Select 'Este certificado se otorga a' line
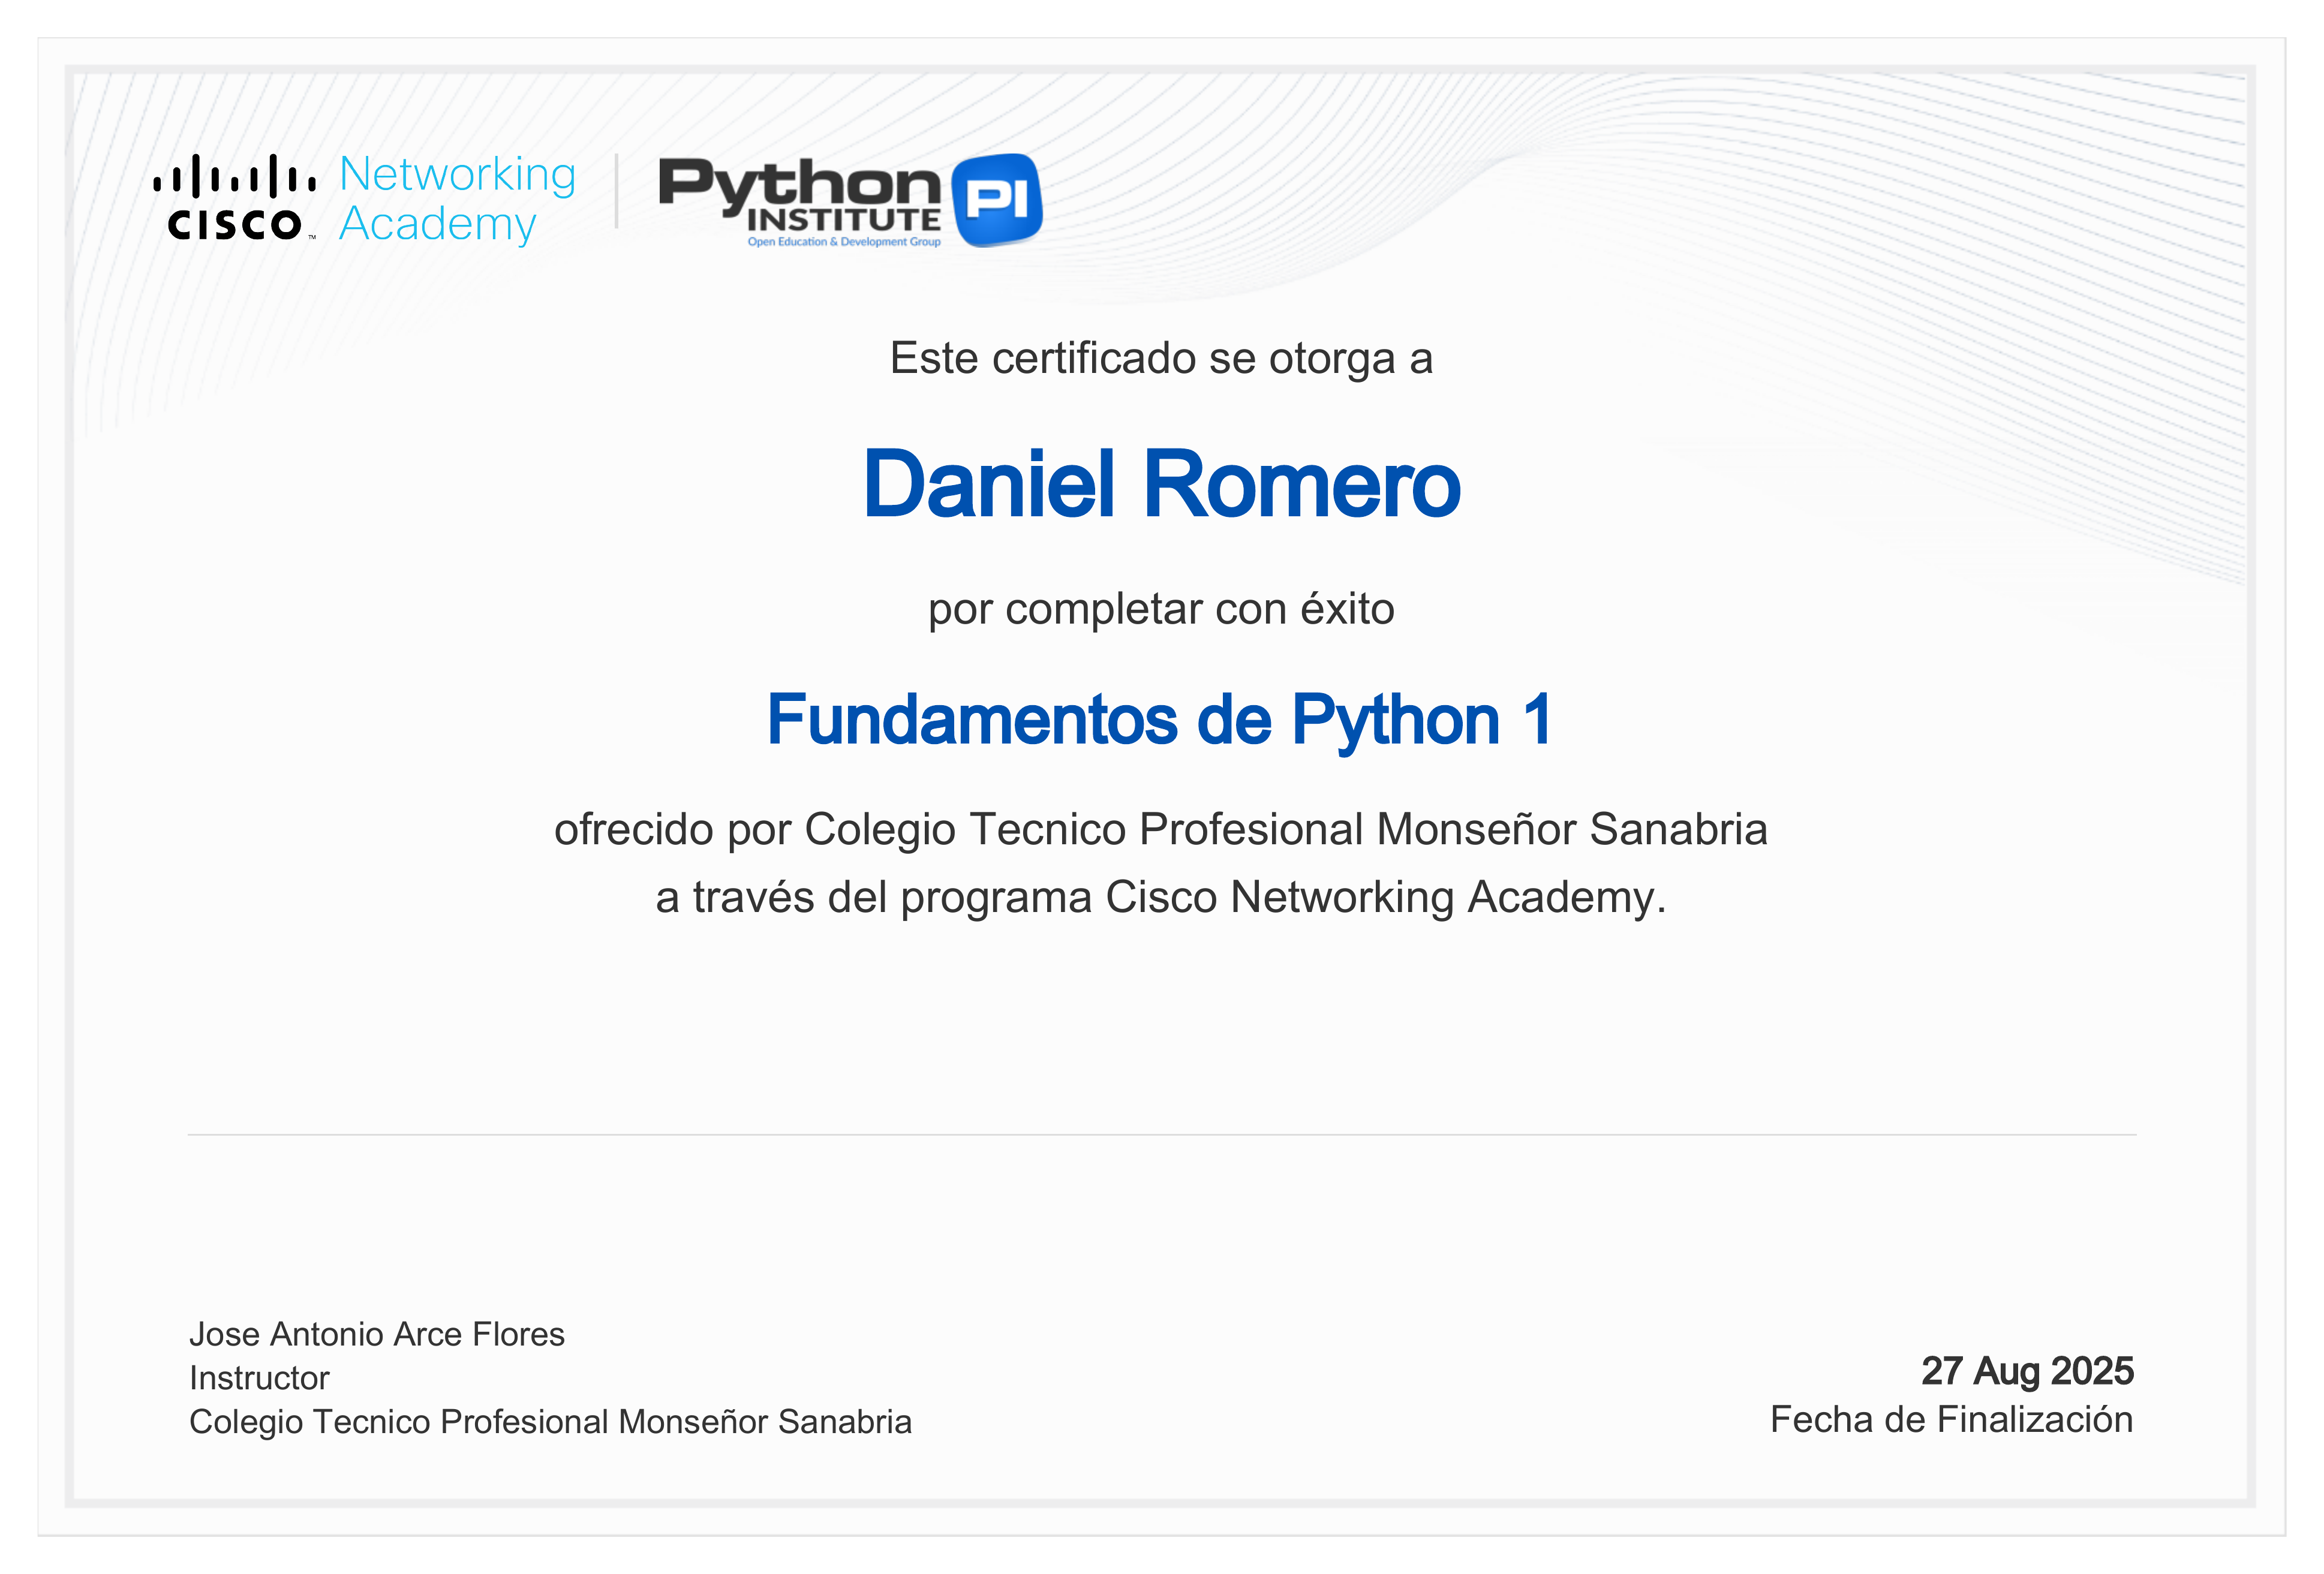Viewport: 2324px width, 1574px height. click(x=1161, y=359)
